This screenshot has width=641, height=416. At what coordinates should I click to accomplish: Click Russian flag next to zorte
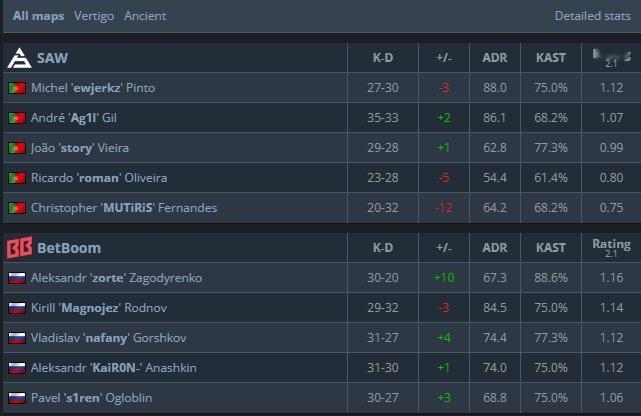point(17,278)
